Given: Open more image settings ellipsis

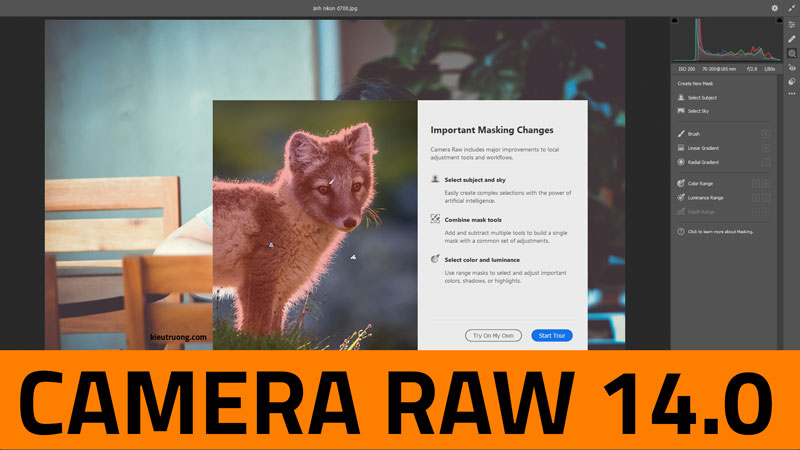Looking at the screenshot, I should point(791,94).
